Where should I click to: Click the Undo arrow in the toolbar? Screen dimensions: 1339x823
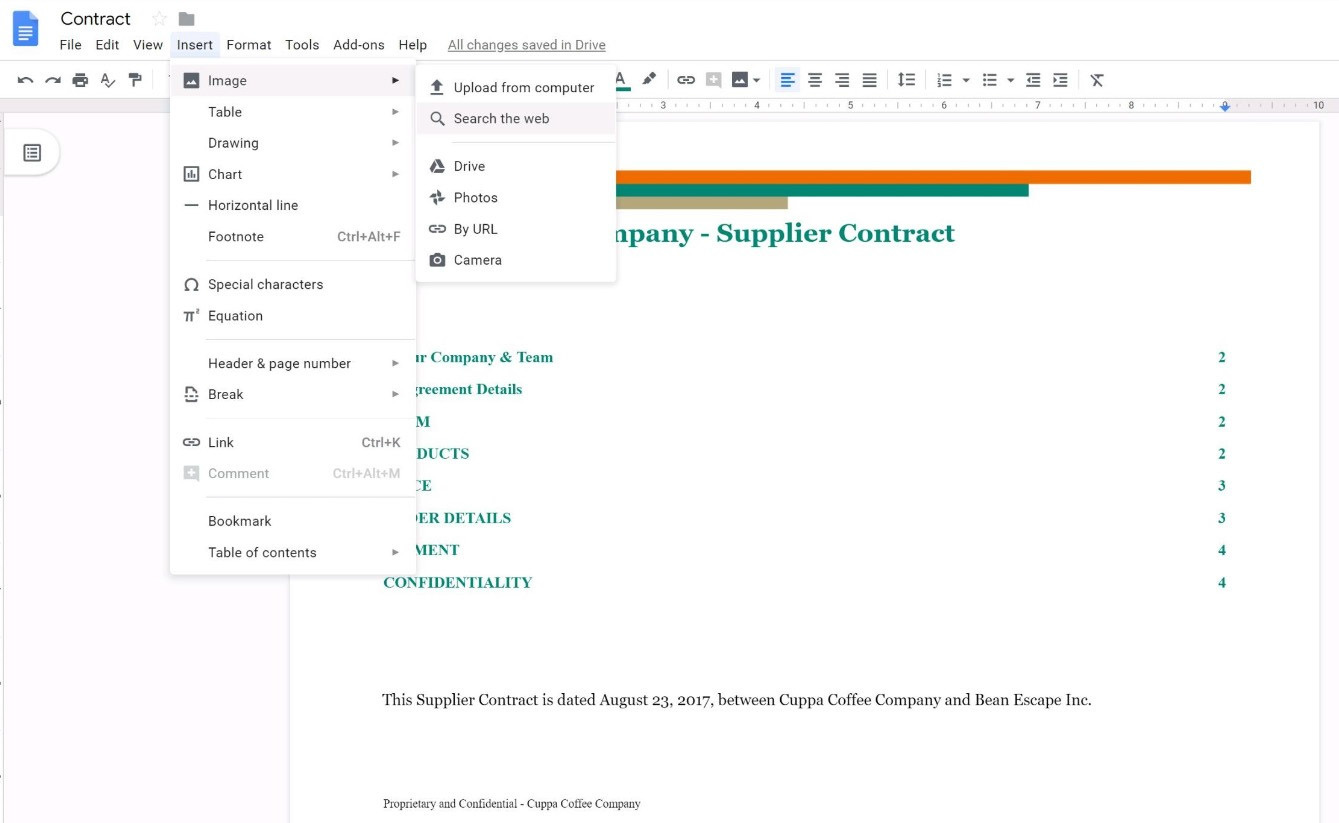coord(26,80)
